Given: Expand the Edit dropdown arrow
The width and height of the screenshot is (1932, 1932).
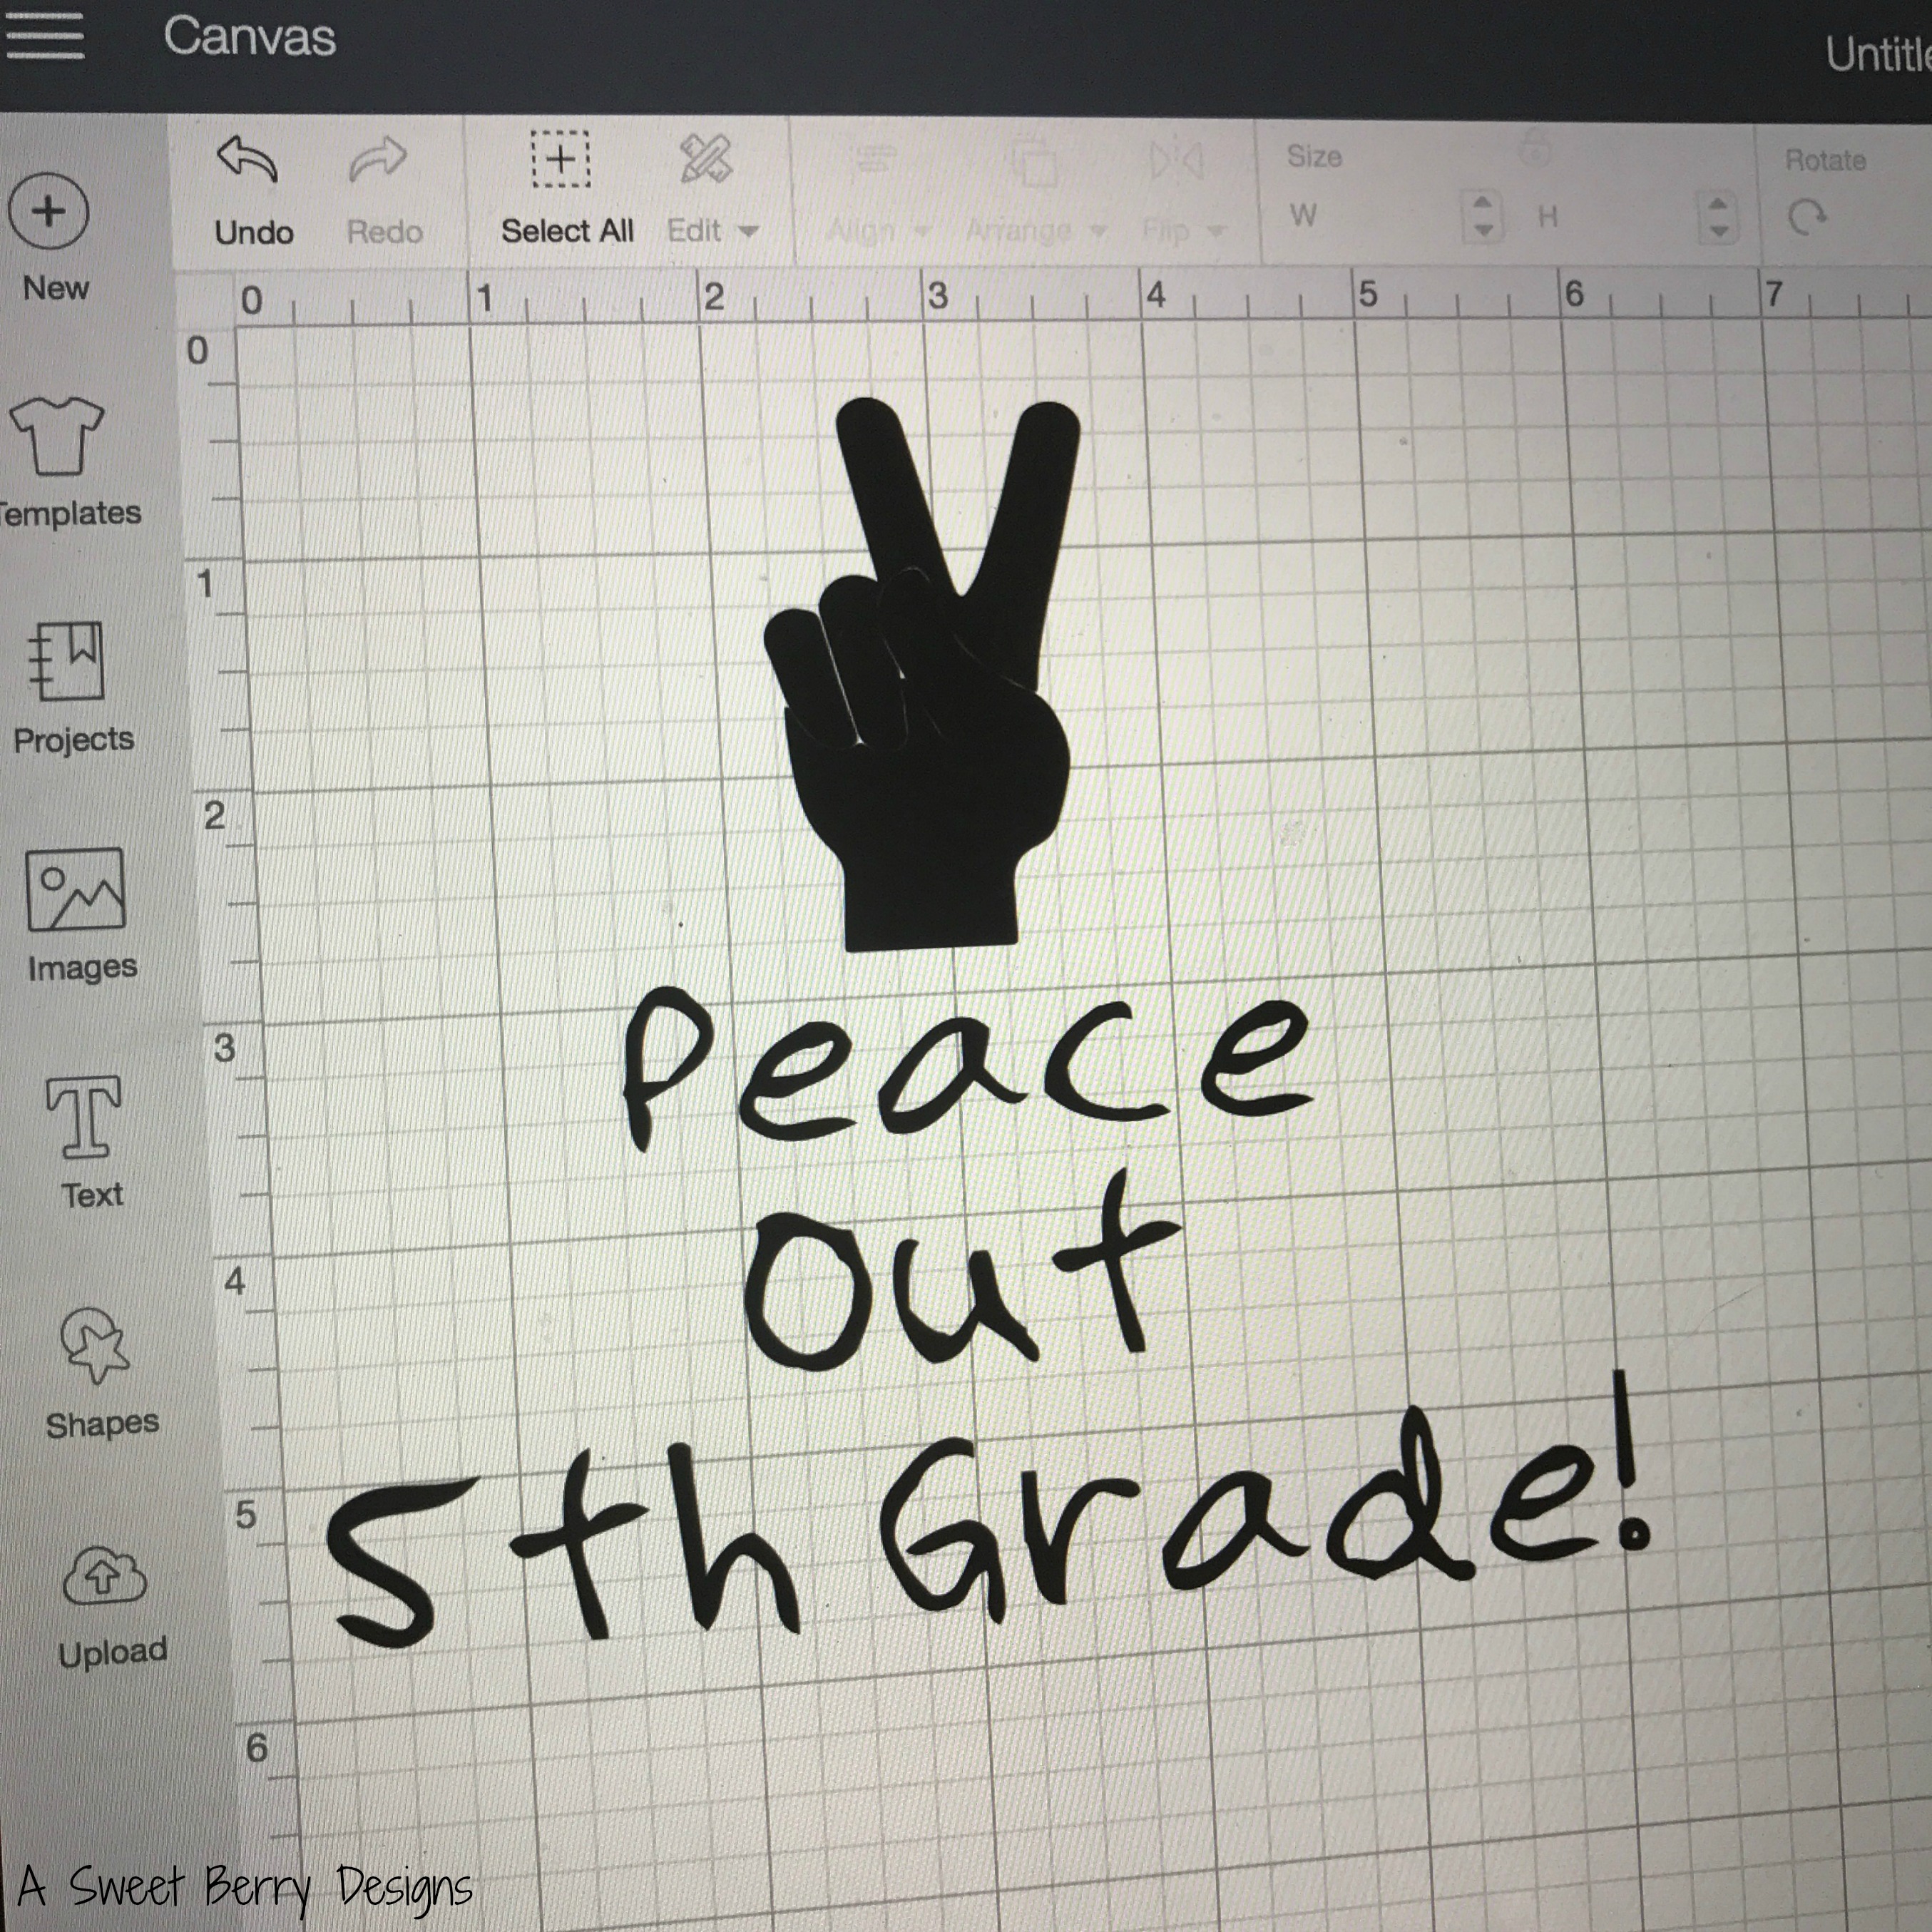Looking at the screenshot, I should [747, 232].
